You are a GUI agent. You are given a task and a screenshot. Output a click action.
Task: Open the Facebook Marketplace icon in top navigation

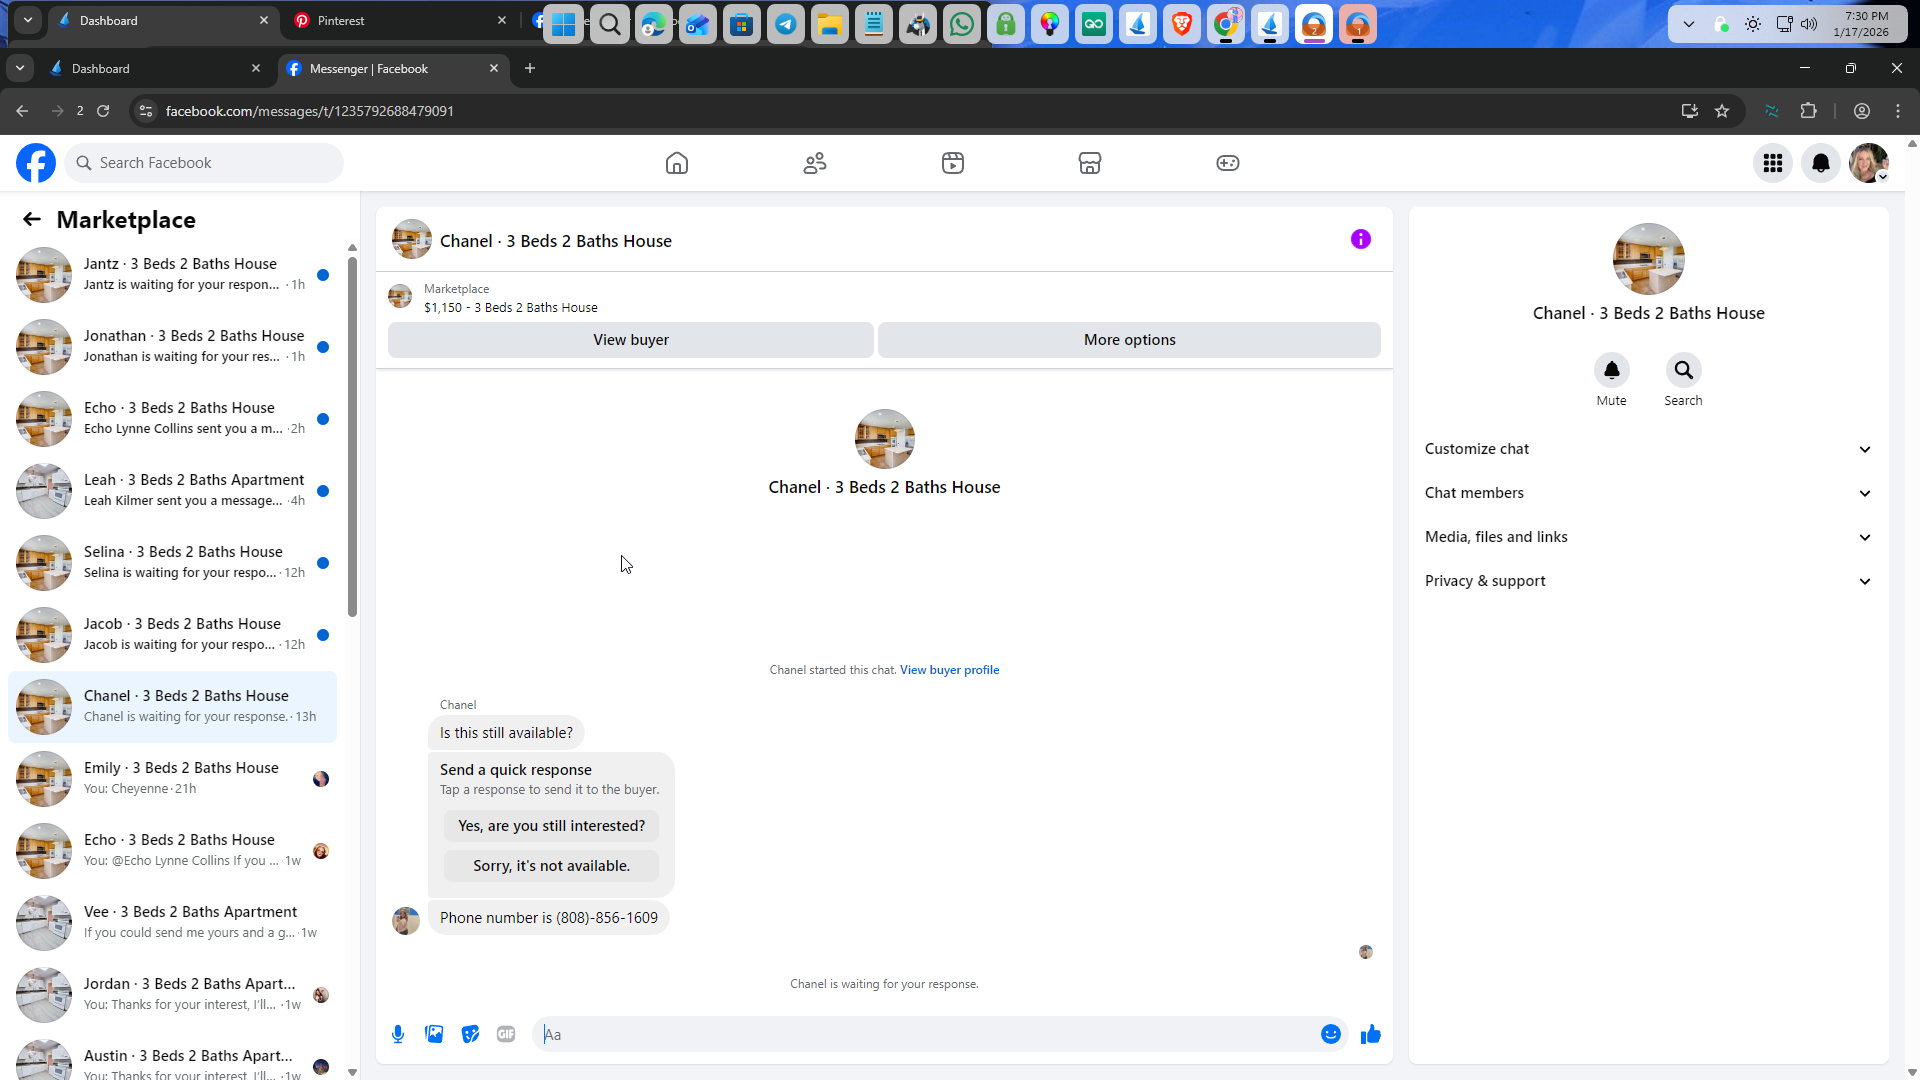(x=1090, y=163)
